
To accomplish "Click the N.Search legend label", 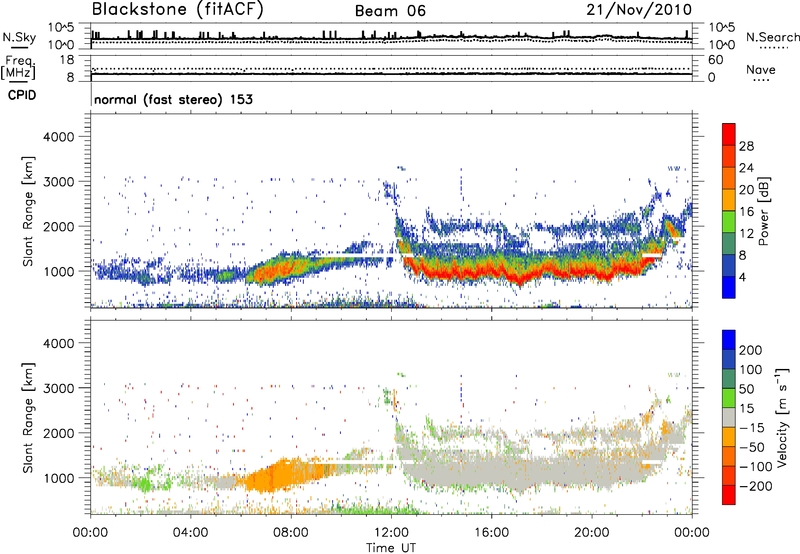I will (772, 37).
